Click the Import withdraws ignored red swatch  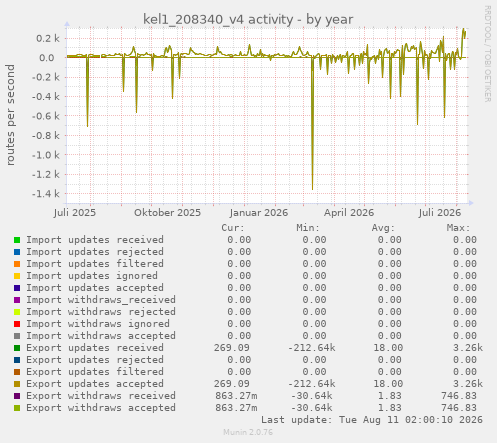click(x=17, y=324)
